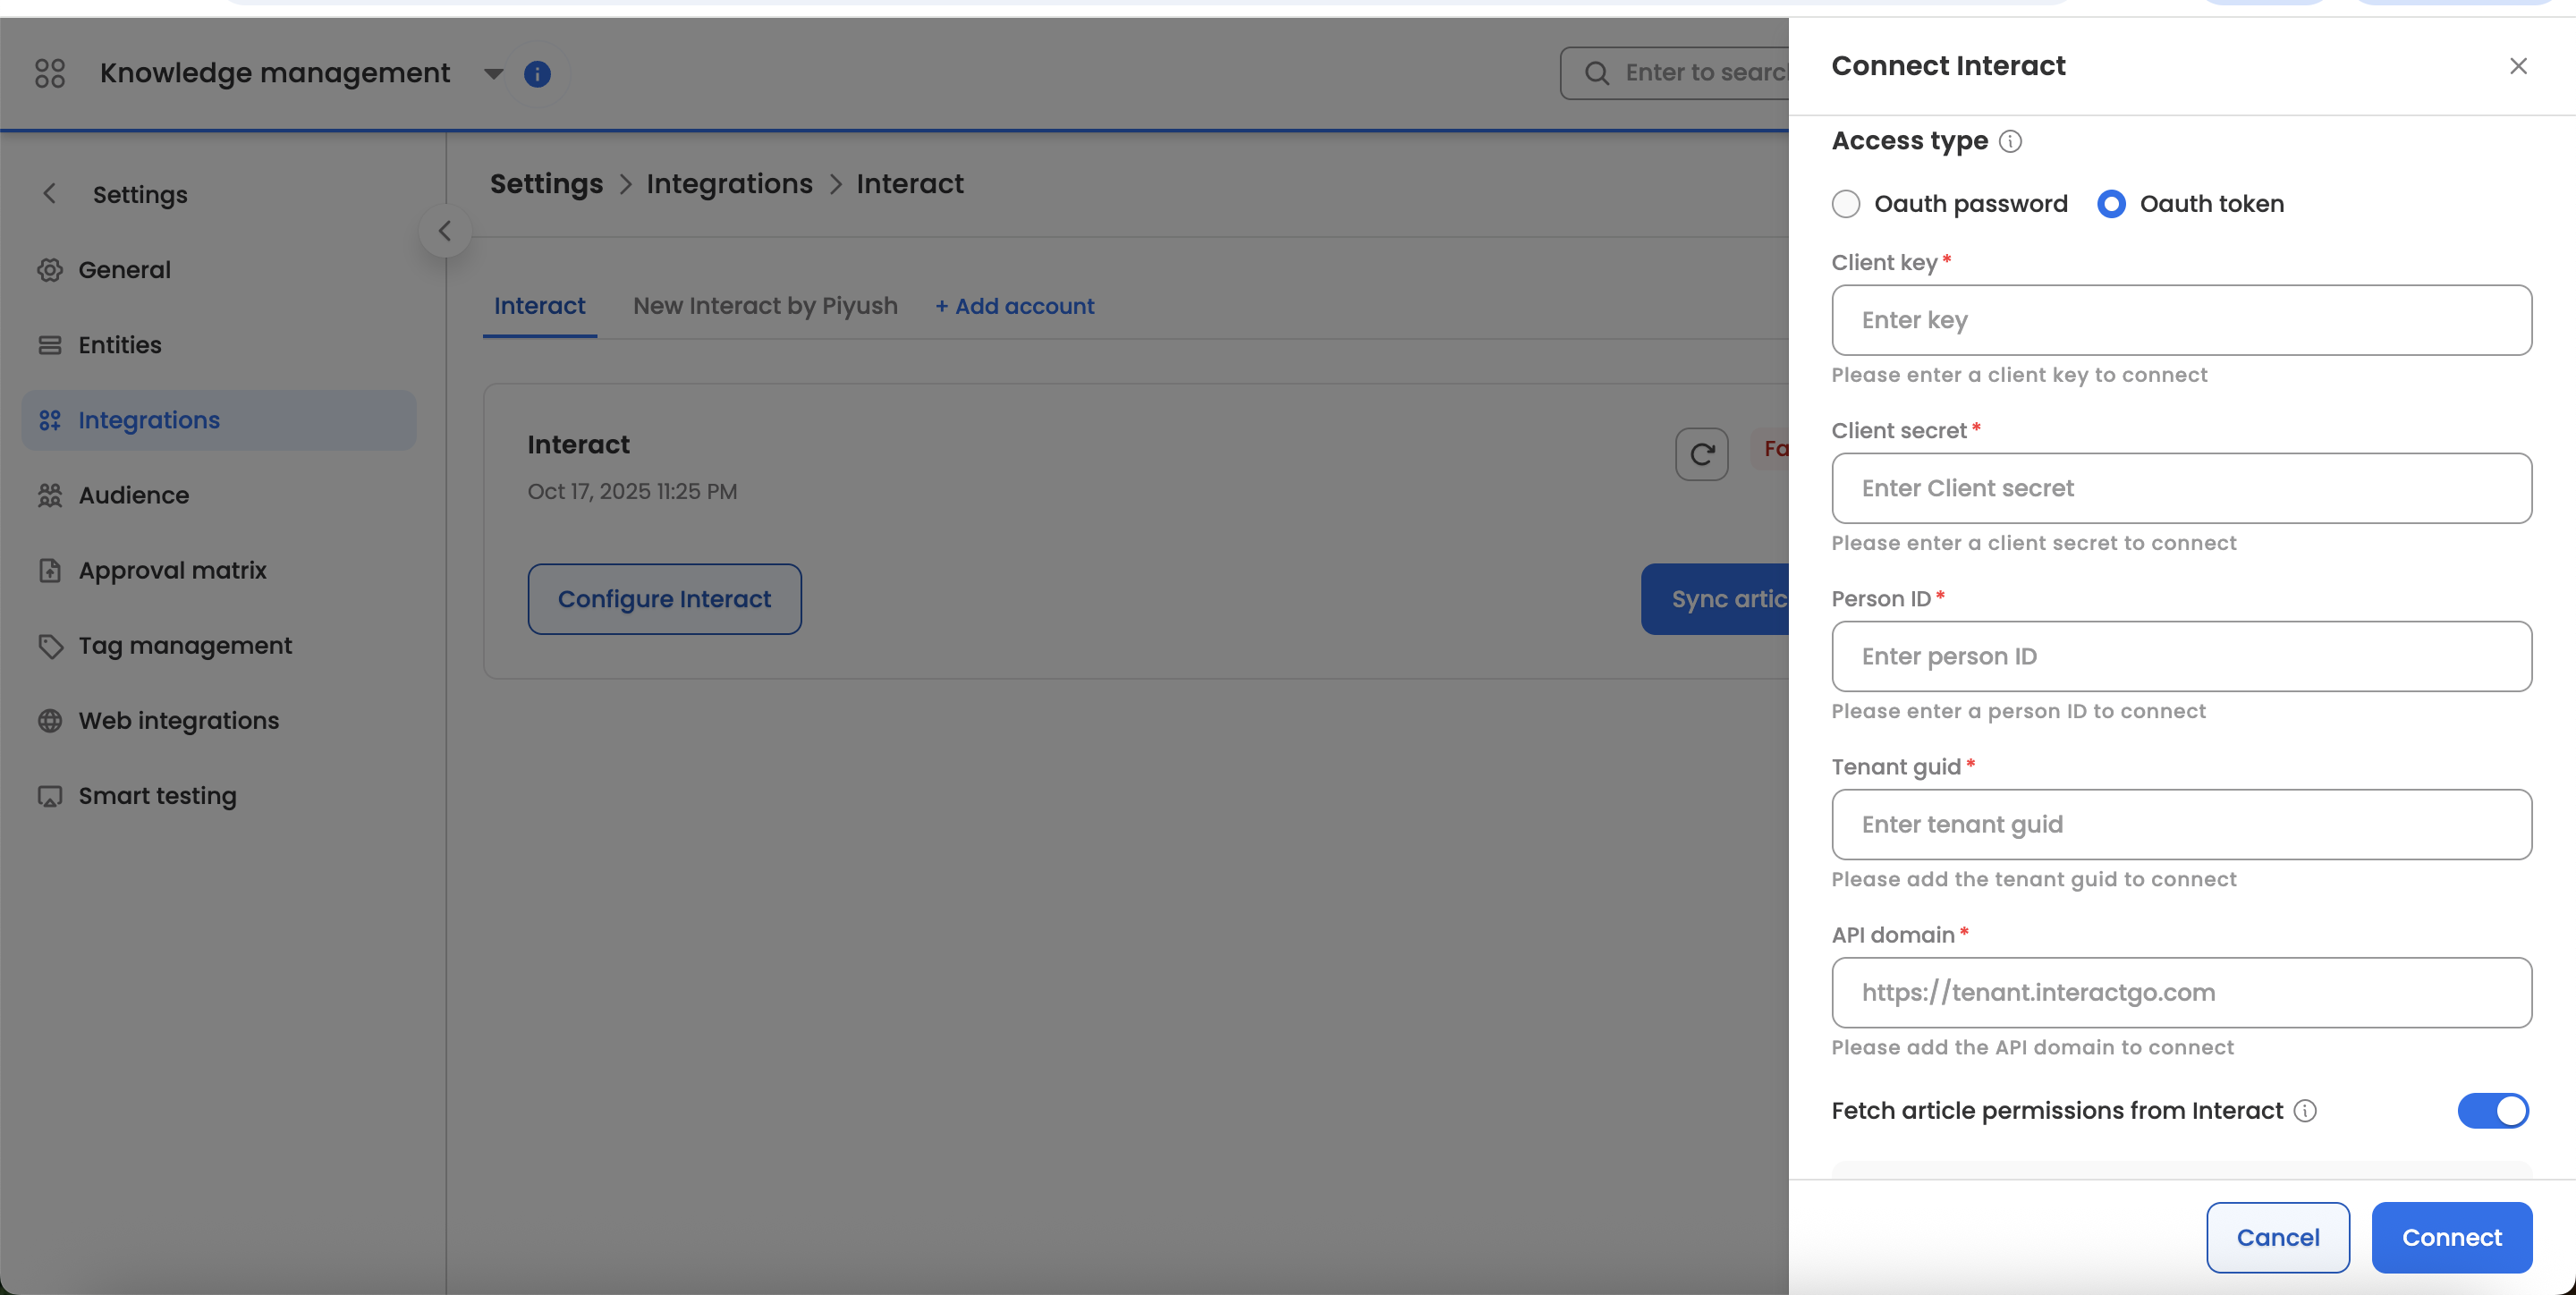The width and height of the screenshot is (2576, 1295).
Task: Select the Oauth token radio option
Action: click(2111, 204)
